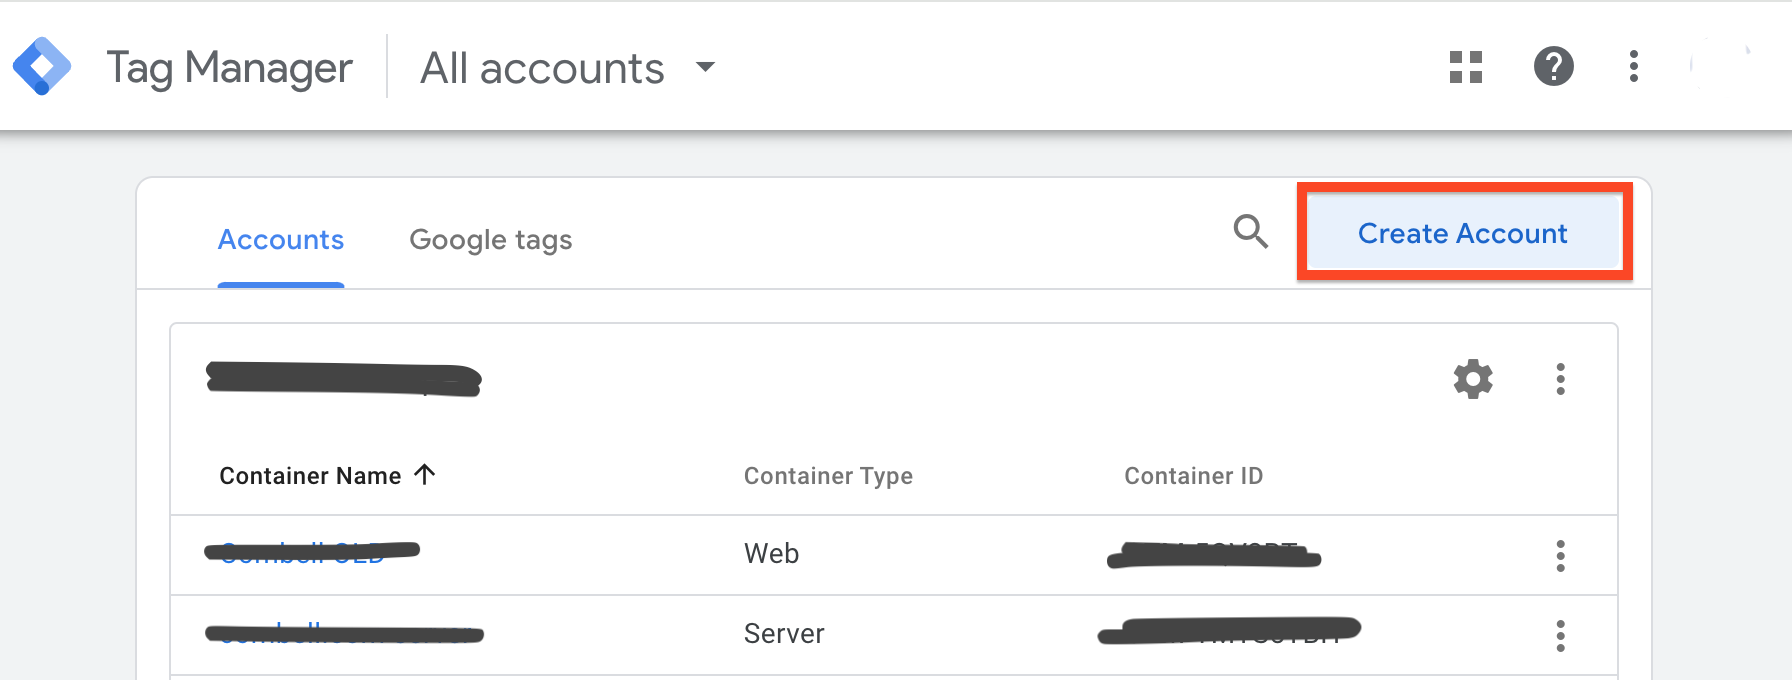Switch to the Accounts tab
The image size is (1792, 680).
click(281, 240)
